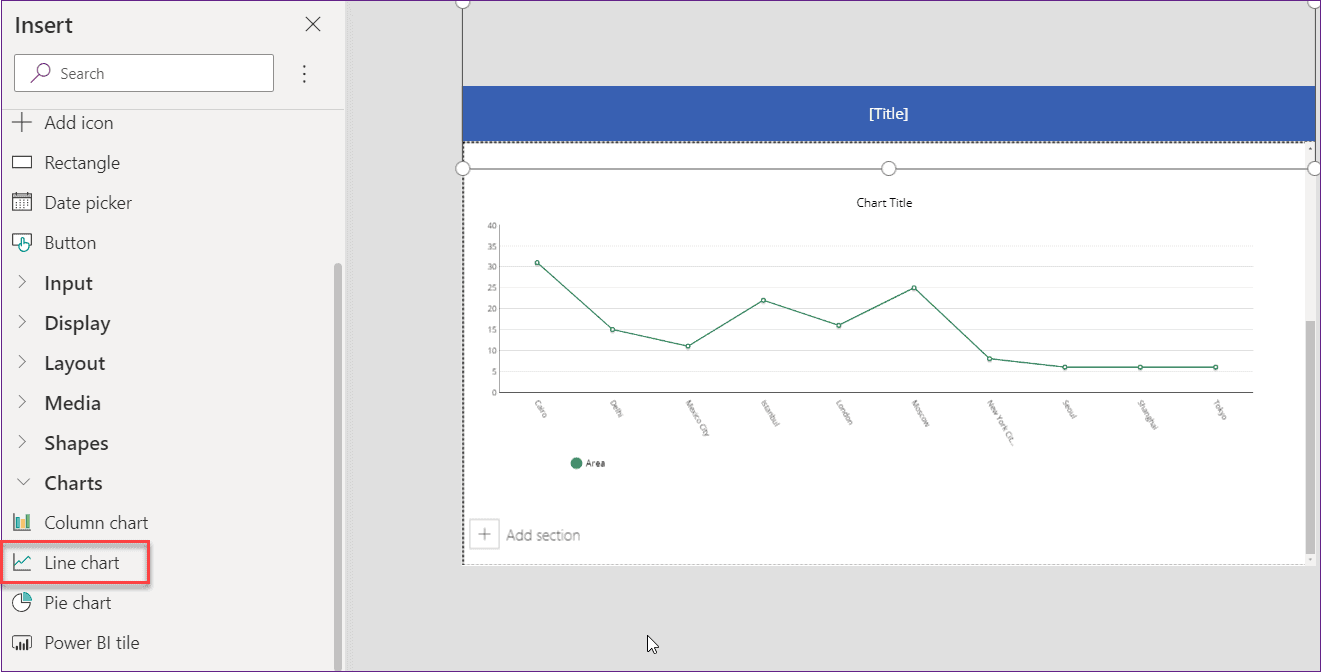The image size is (1321, 672).
Task: Click the Line chart icon
Action: [22, 563]
